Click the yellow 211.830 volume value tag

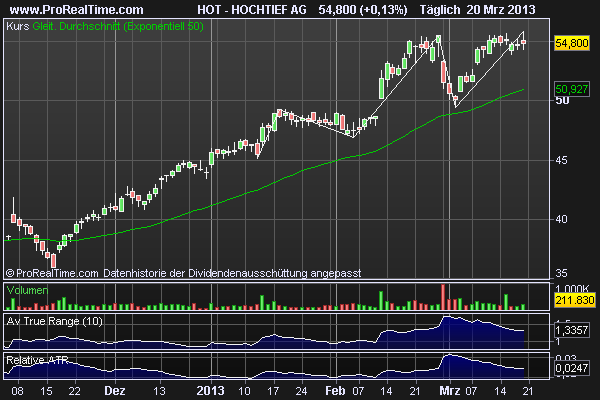tap(575, 300)
